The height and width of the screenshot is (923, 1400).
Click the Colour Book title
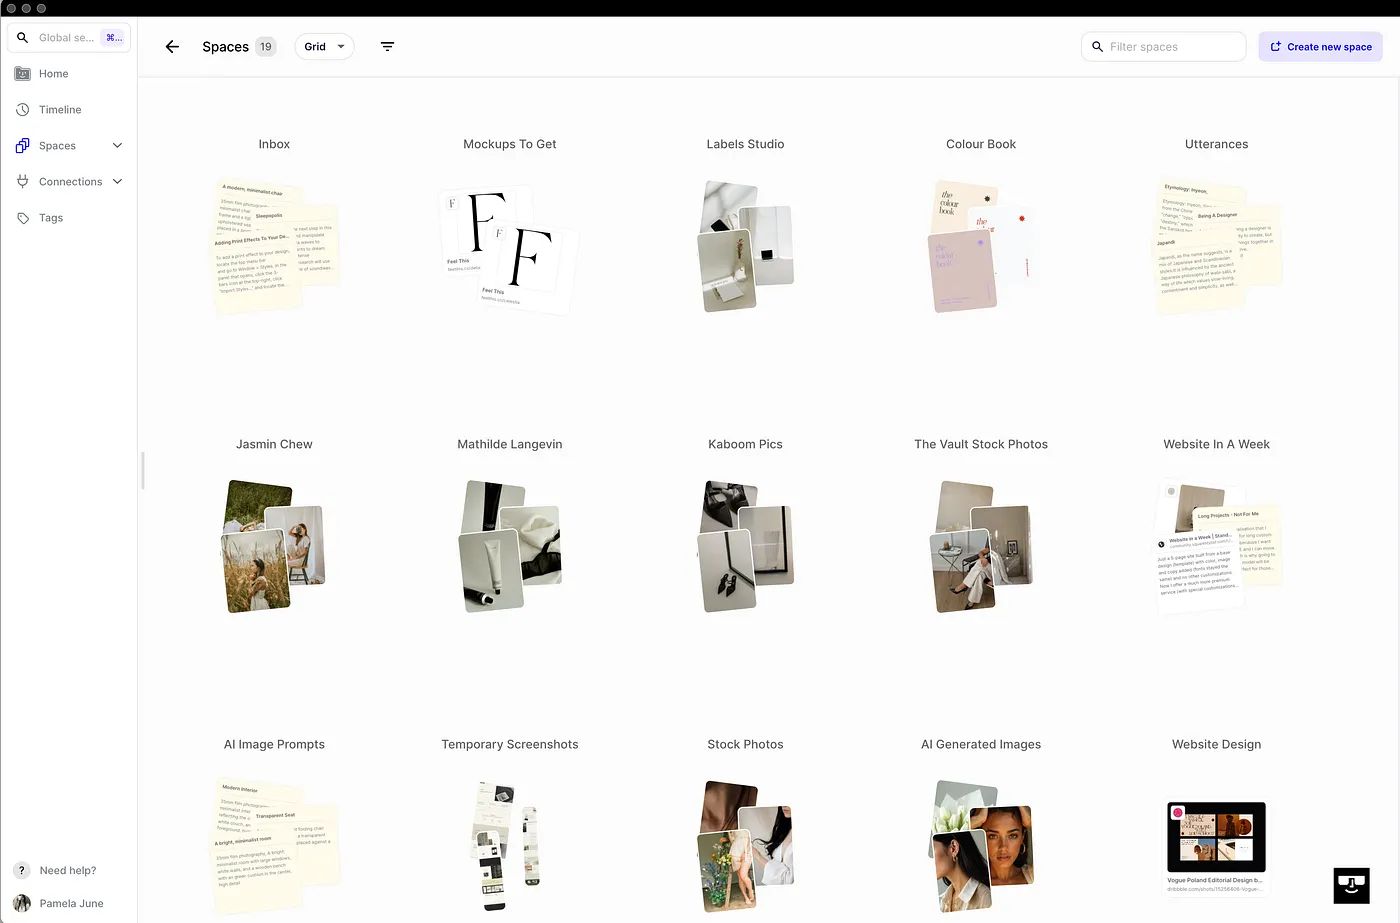[981, 144]
